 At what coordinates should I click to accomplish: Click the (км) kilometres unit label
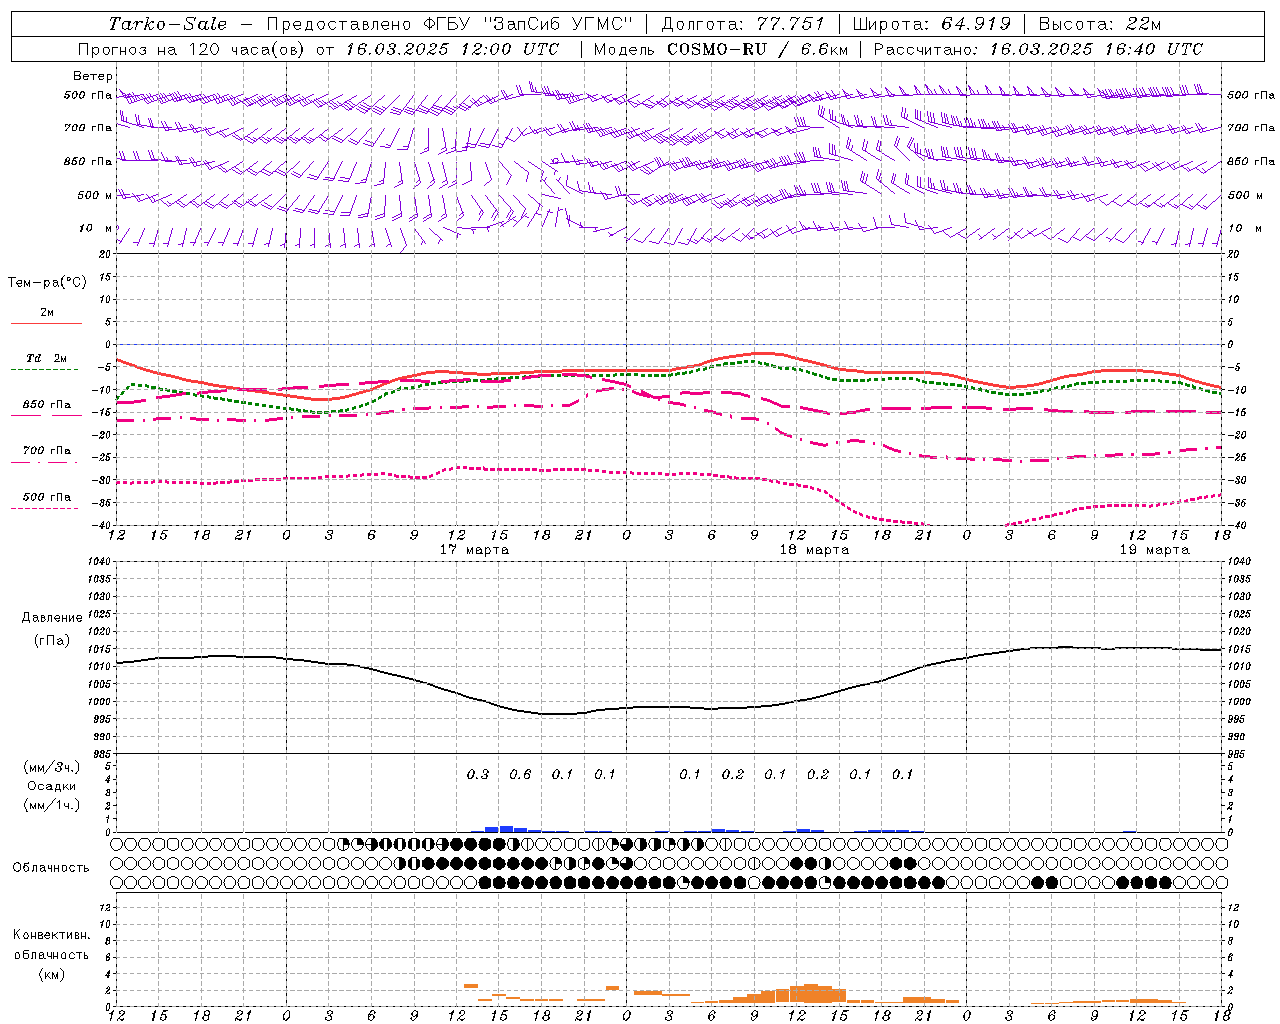click(51, 974)
